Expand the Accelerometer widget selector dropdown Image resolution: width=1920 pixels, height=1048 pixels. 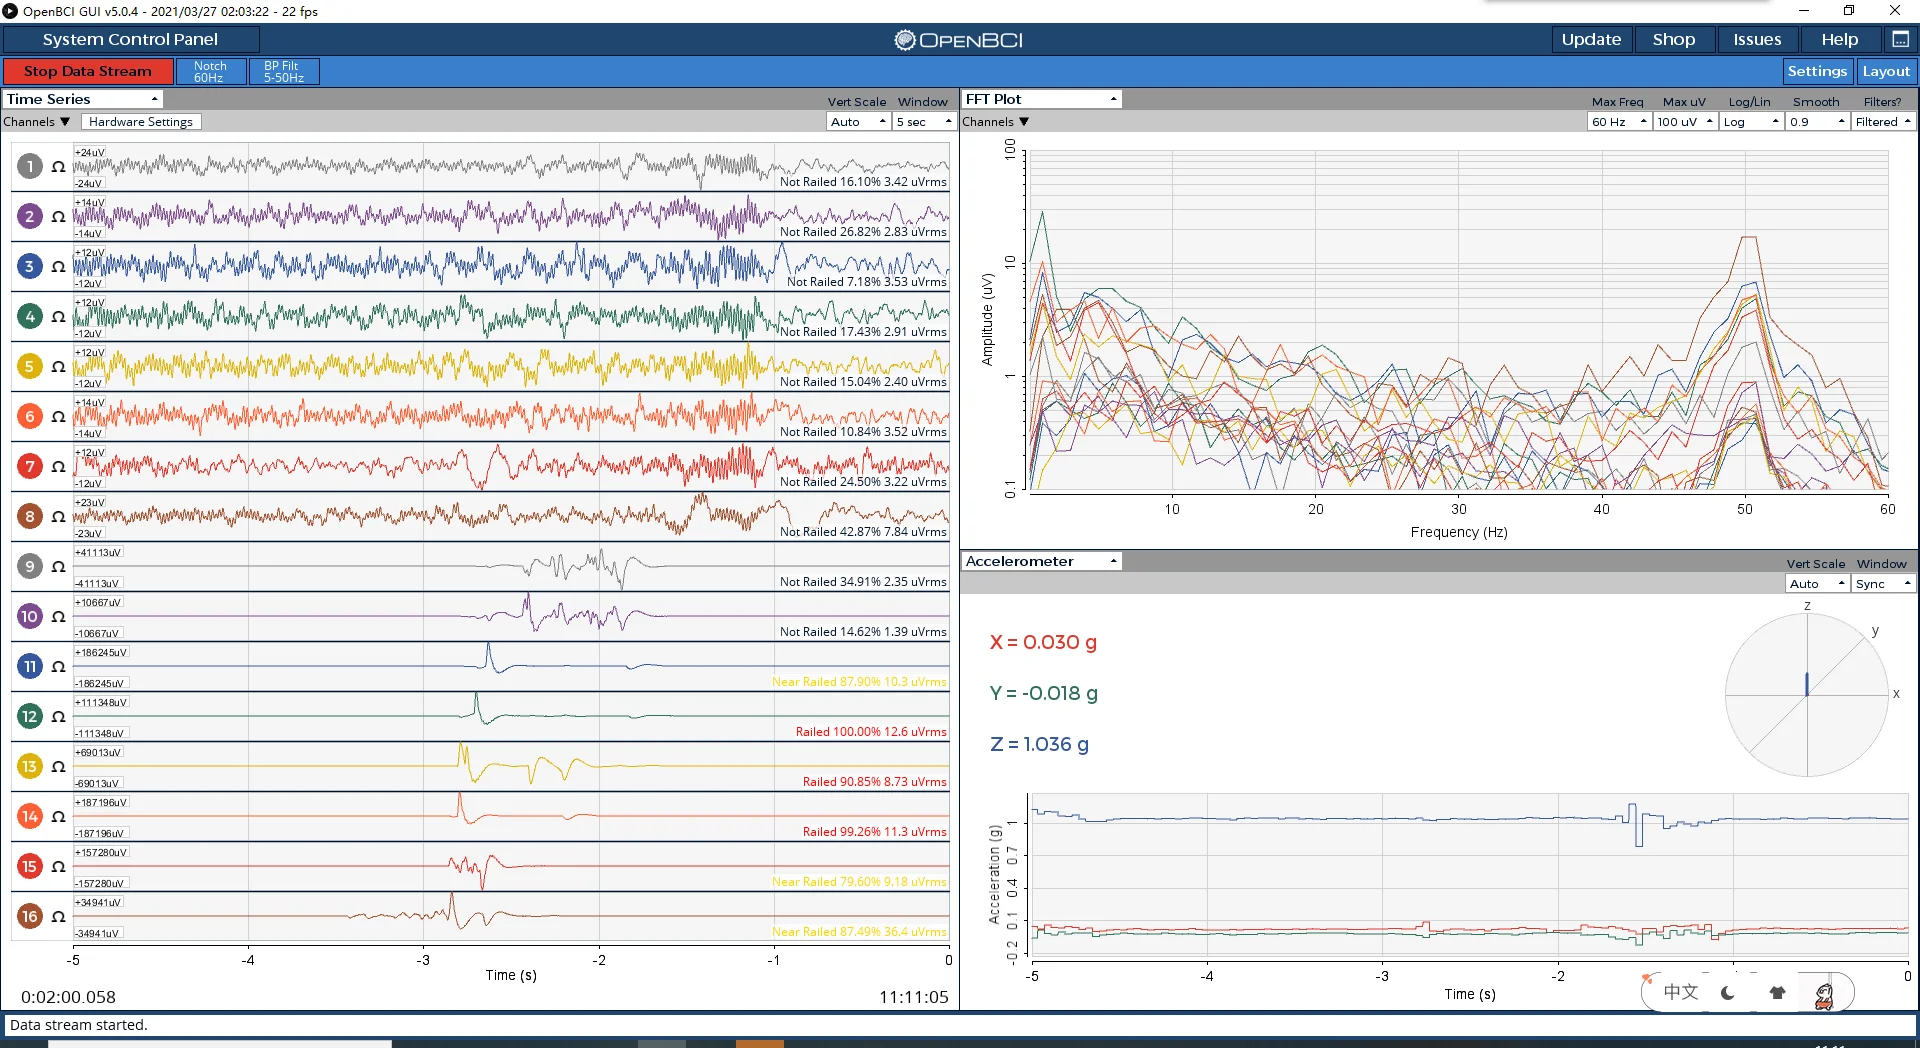coord(1041,561)
